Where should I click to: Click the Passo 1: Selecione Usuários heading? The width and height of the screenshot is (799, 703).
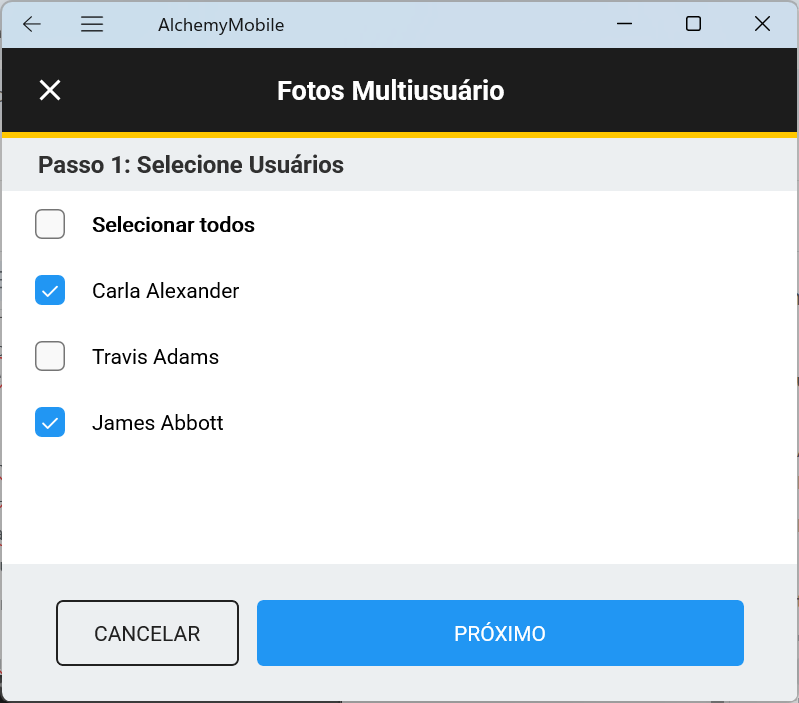(191, 165)
